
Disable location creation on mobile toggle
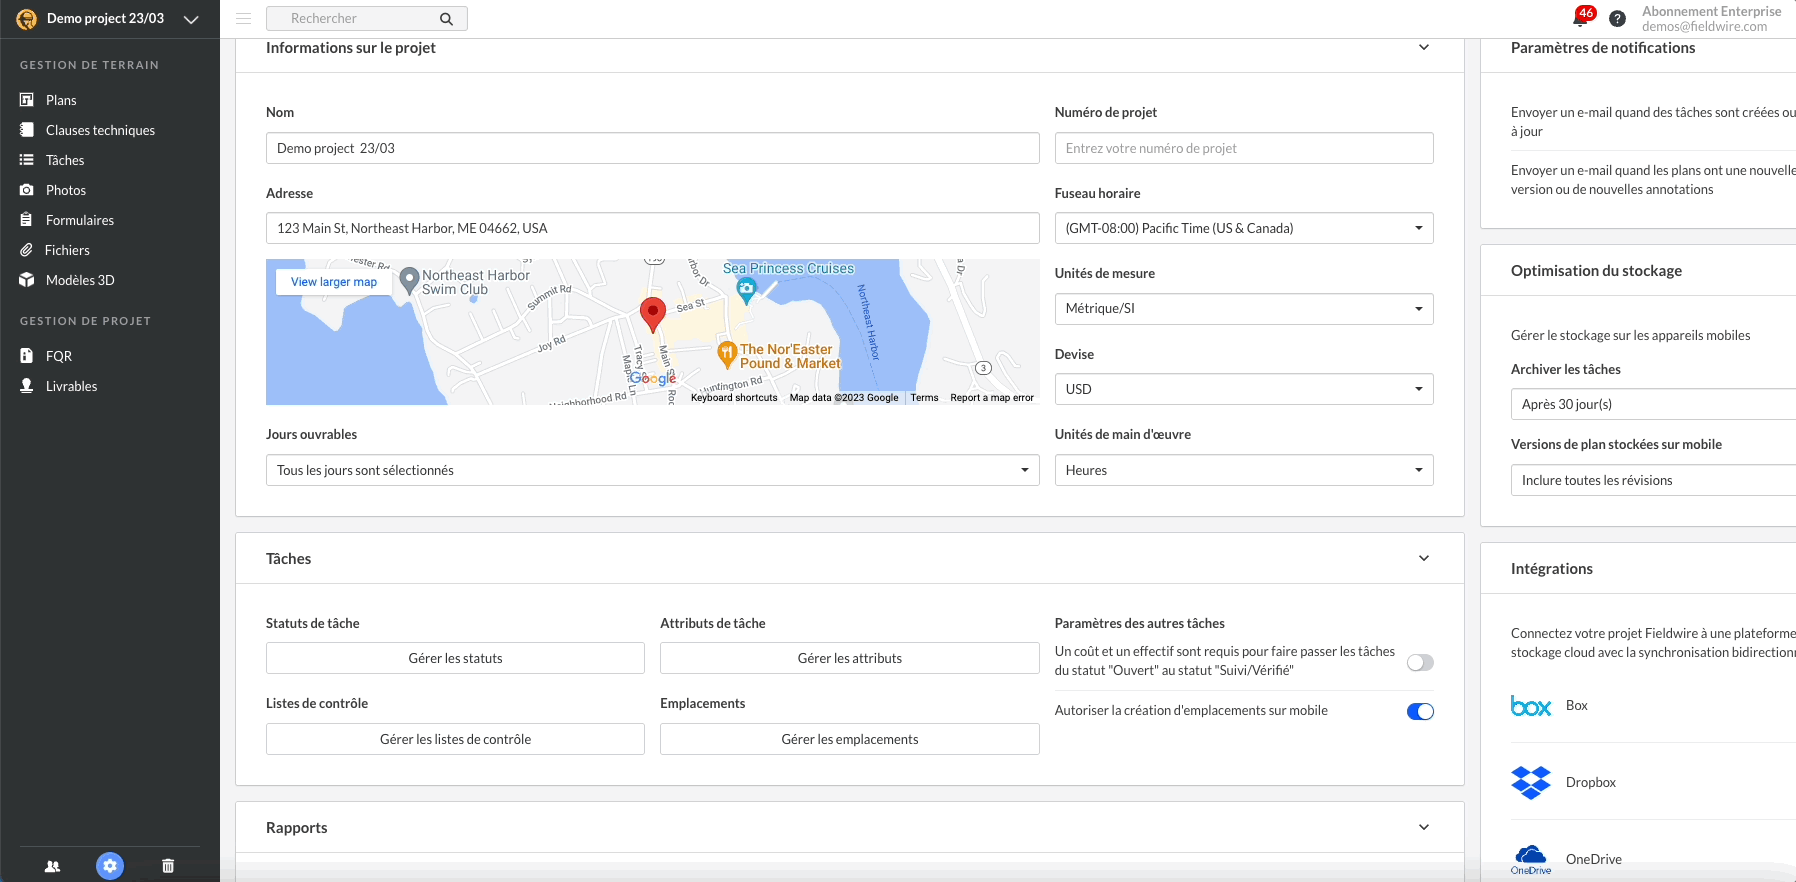coord(1420,711)
